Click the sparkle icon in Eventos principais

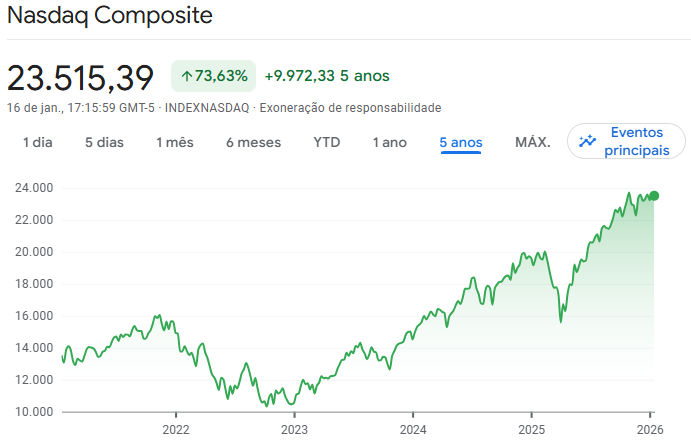click(x=588, y=141)
